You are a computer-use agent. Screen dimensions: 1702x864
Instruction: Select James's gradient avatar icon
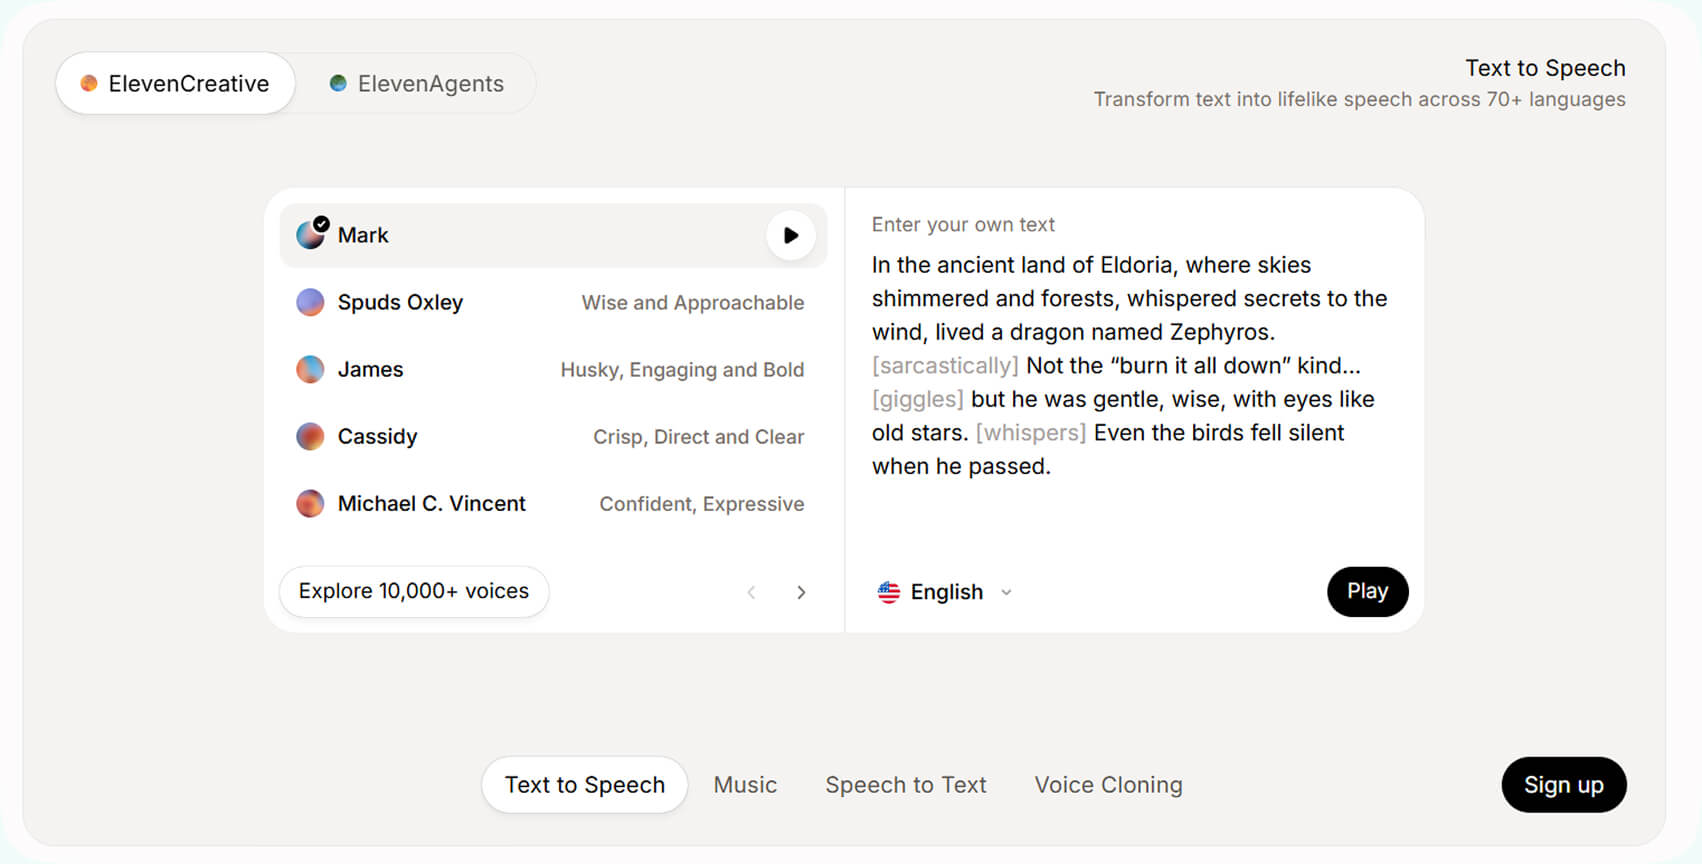(310, 369)
